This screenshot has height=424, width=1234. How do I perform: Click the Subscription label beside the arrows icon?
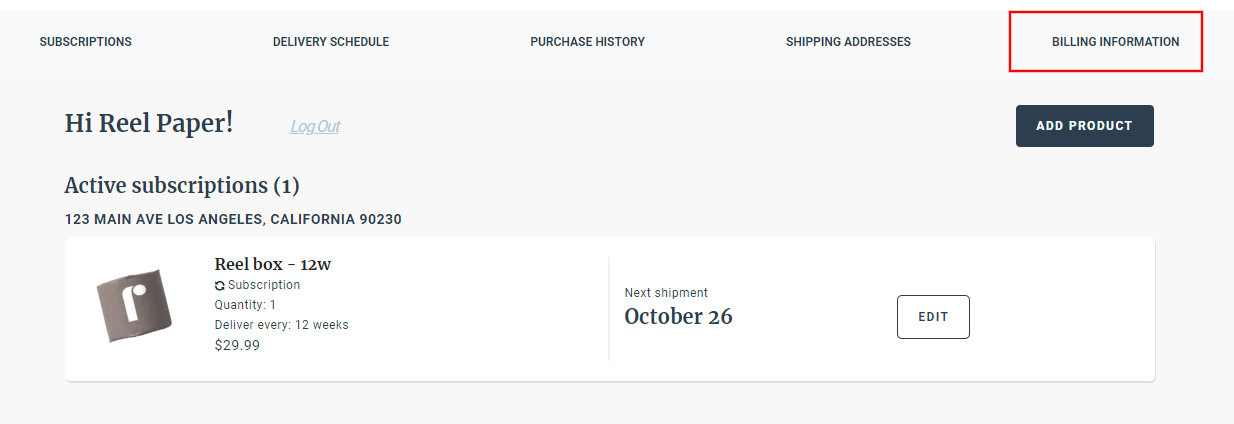[264, 285]
